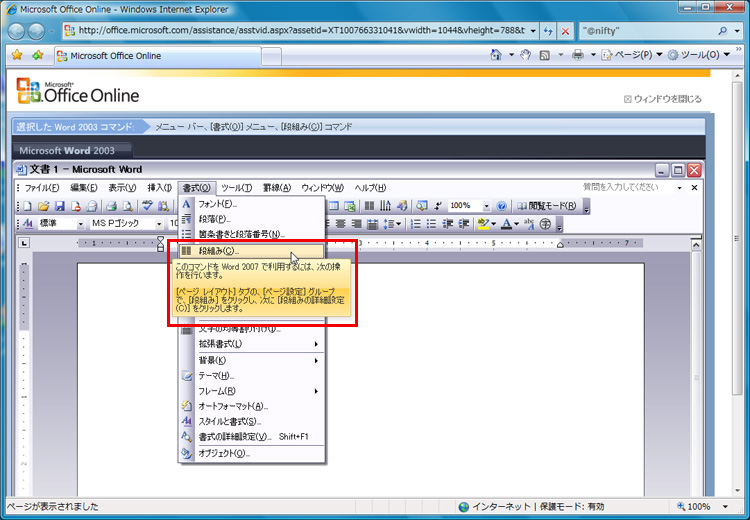Screen dimensions: 750x520
Task: Click the distributed alignment icon
Action: [x=373, y=223]
